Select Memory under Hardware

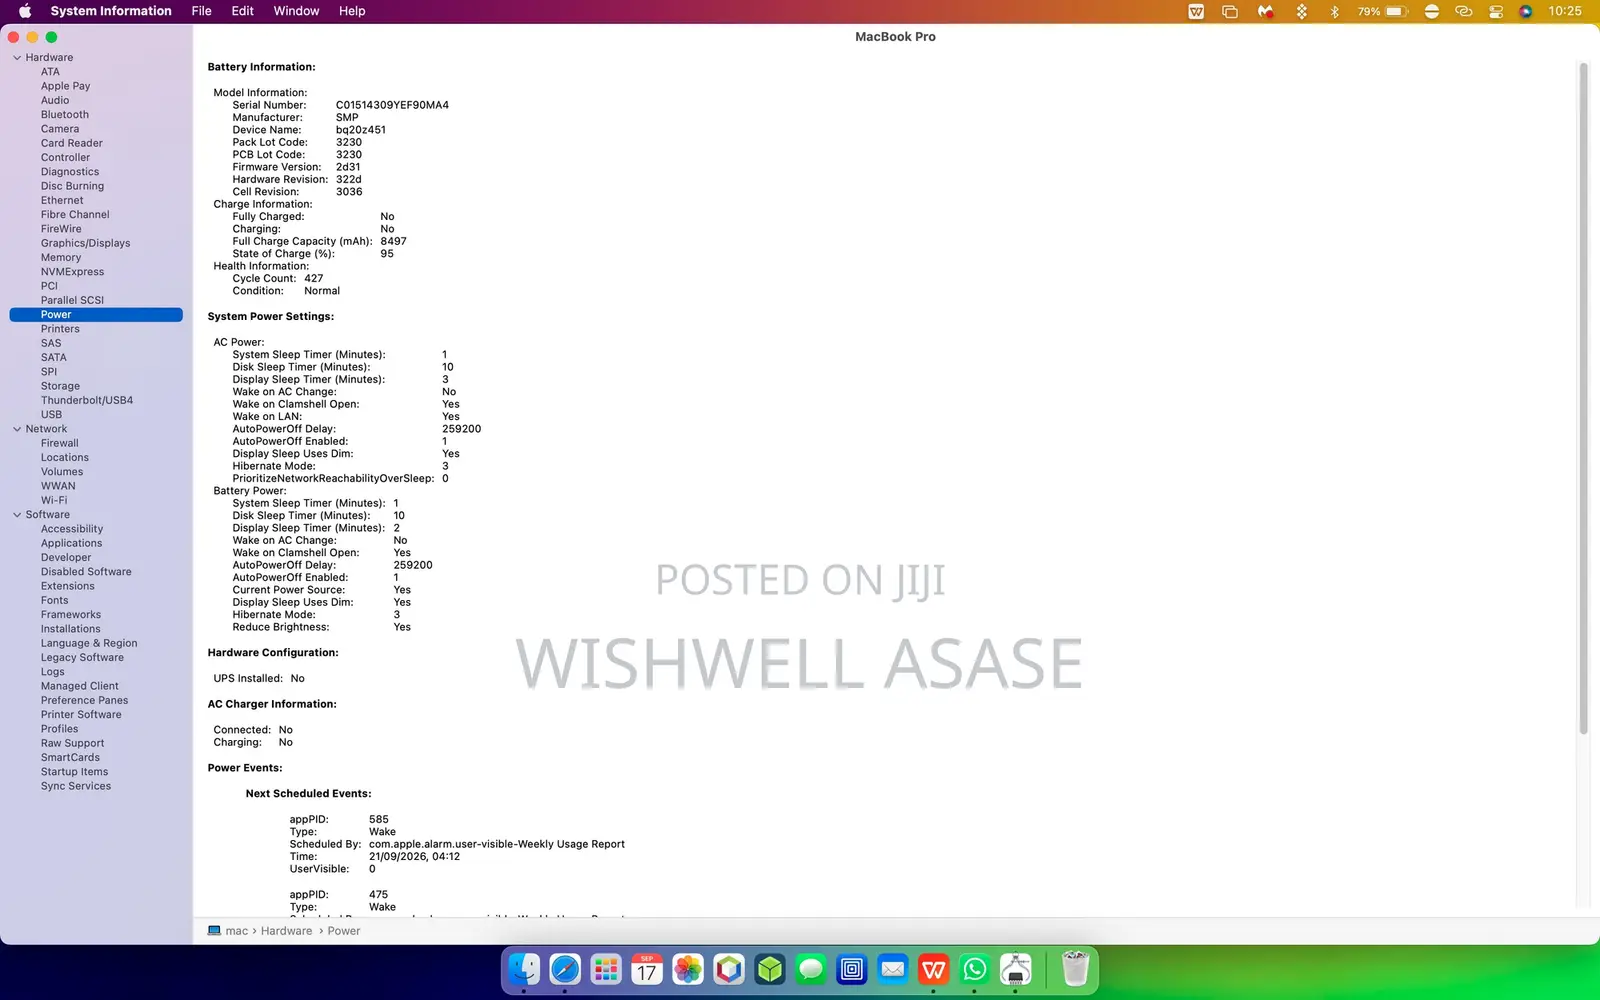61,258
